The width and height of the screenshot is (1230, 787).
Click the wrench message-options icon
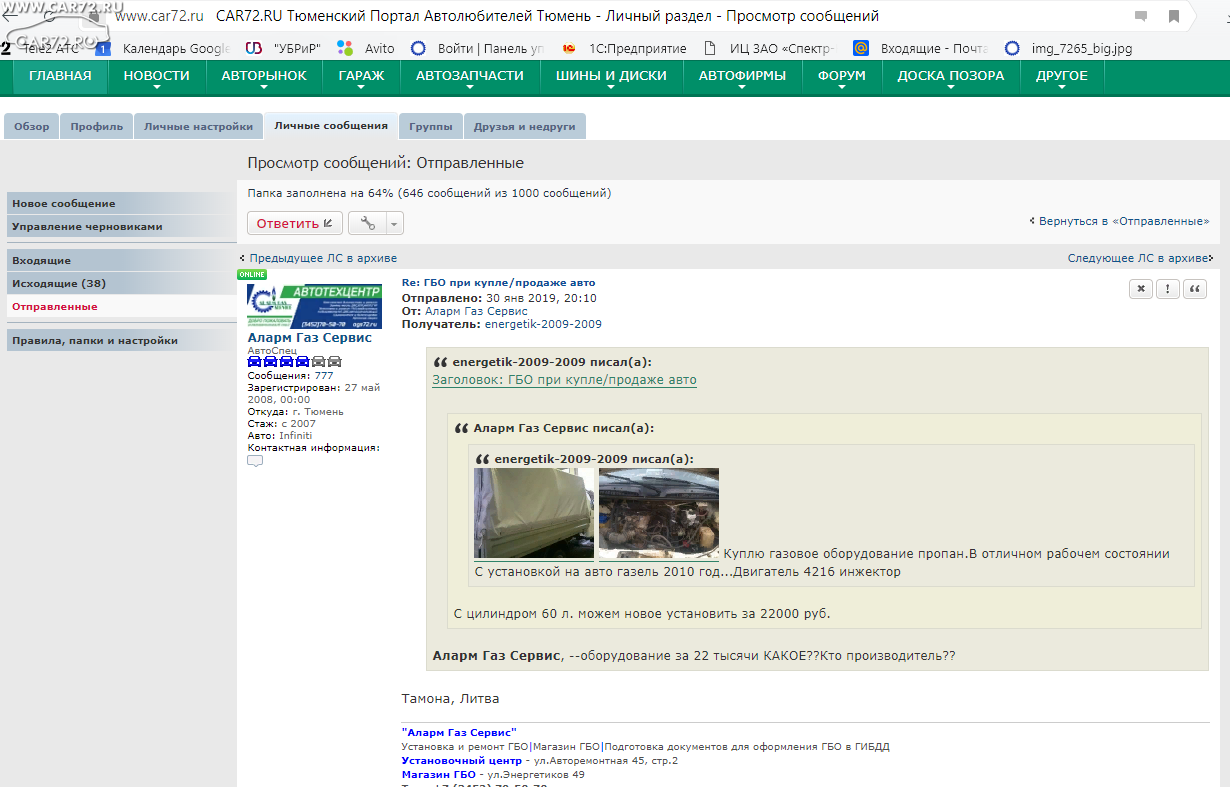367,223
